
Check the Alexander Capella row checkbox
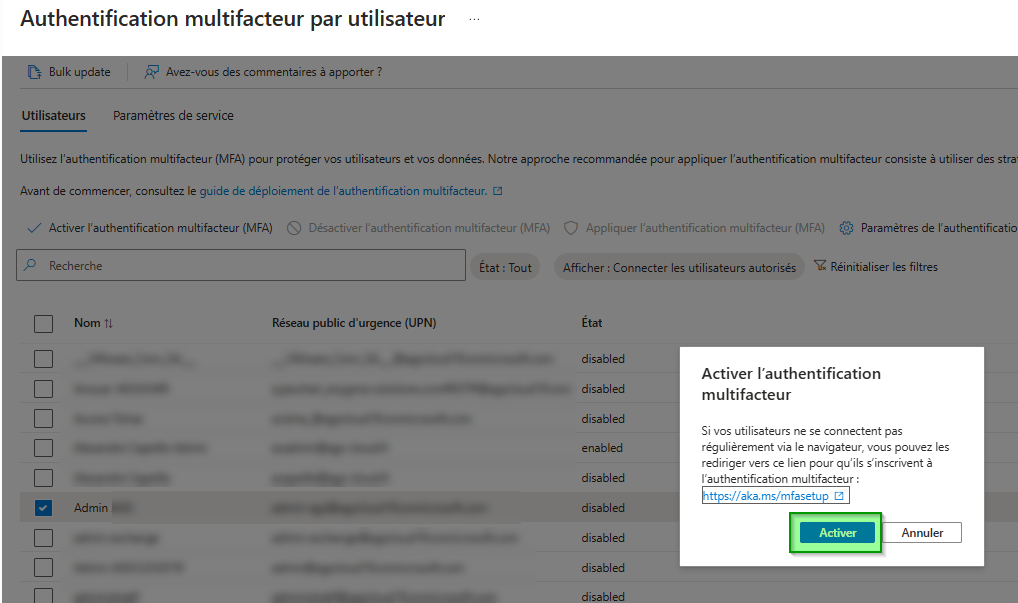coord(43,477)
